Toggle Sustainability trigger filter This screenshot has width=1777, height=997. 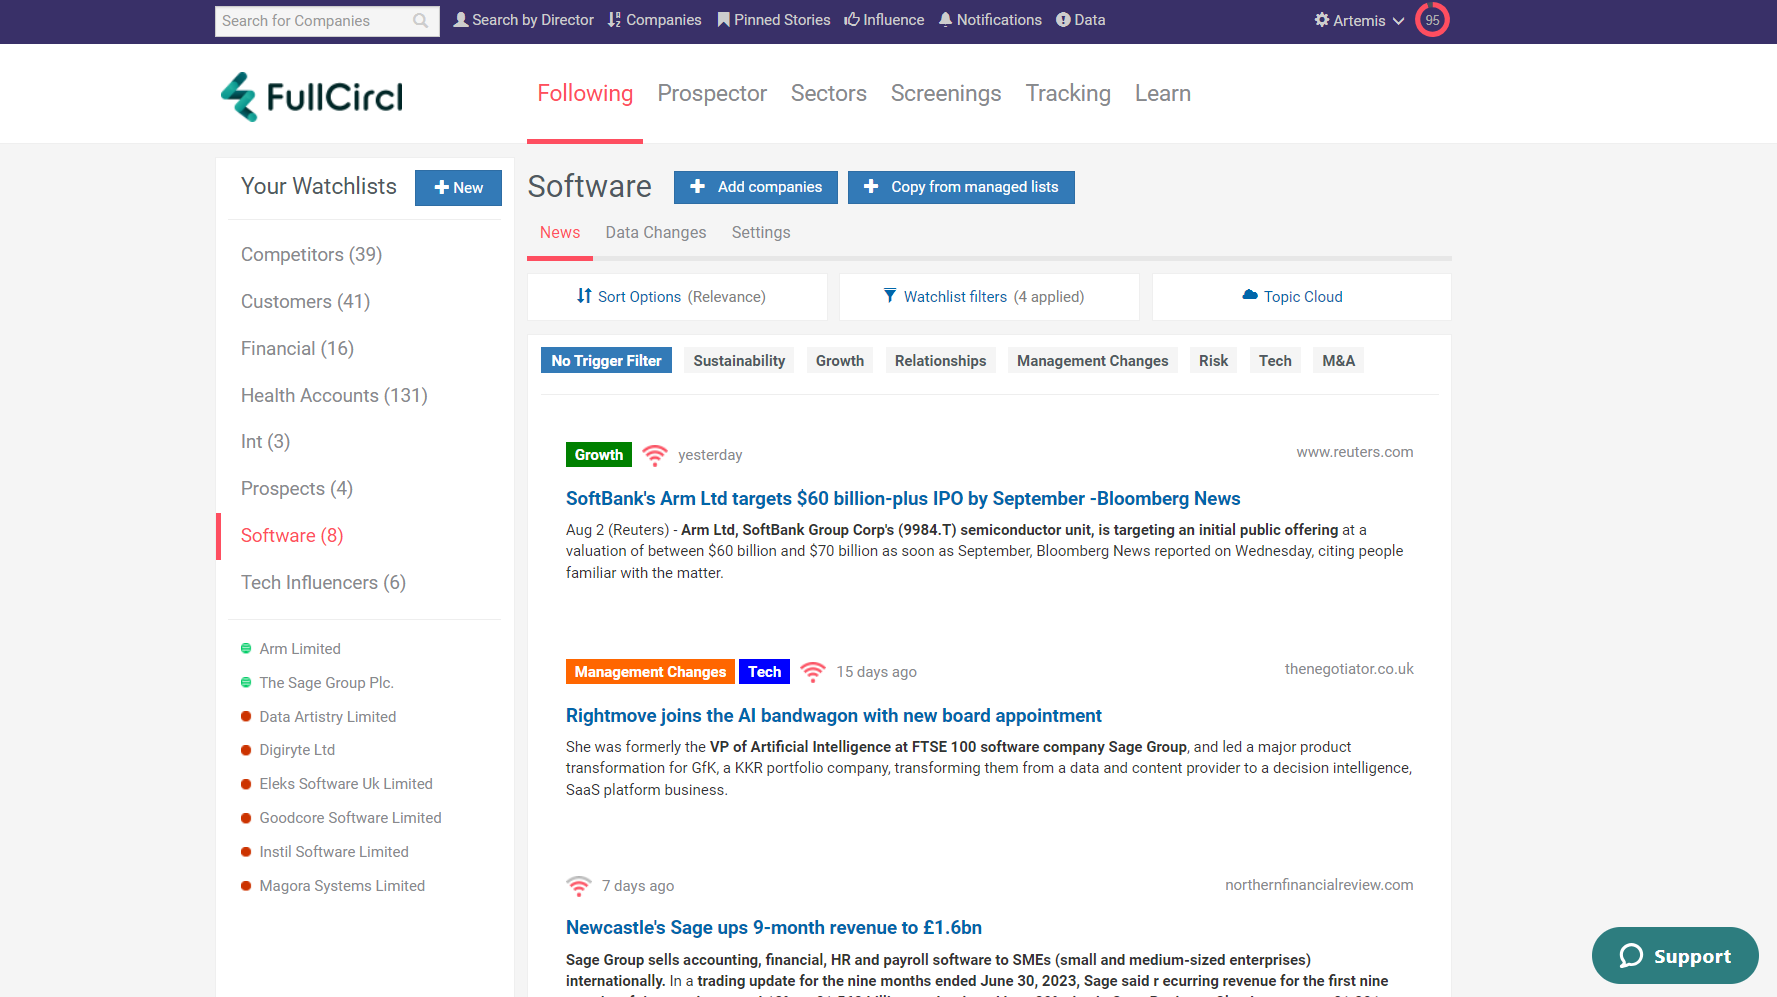coord(739,361)
